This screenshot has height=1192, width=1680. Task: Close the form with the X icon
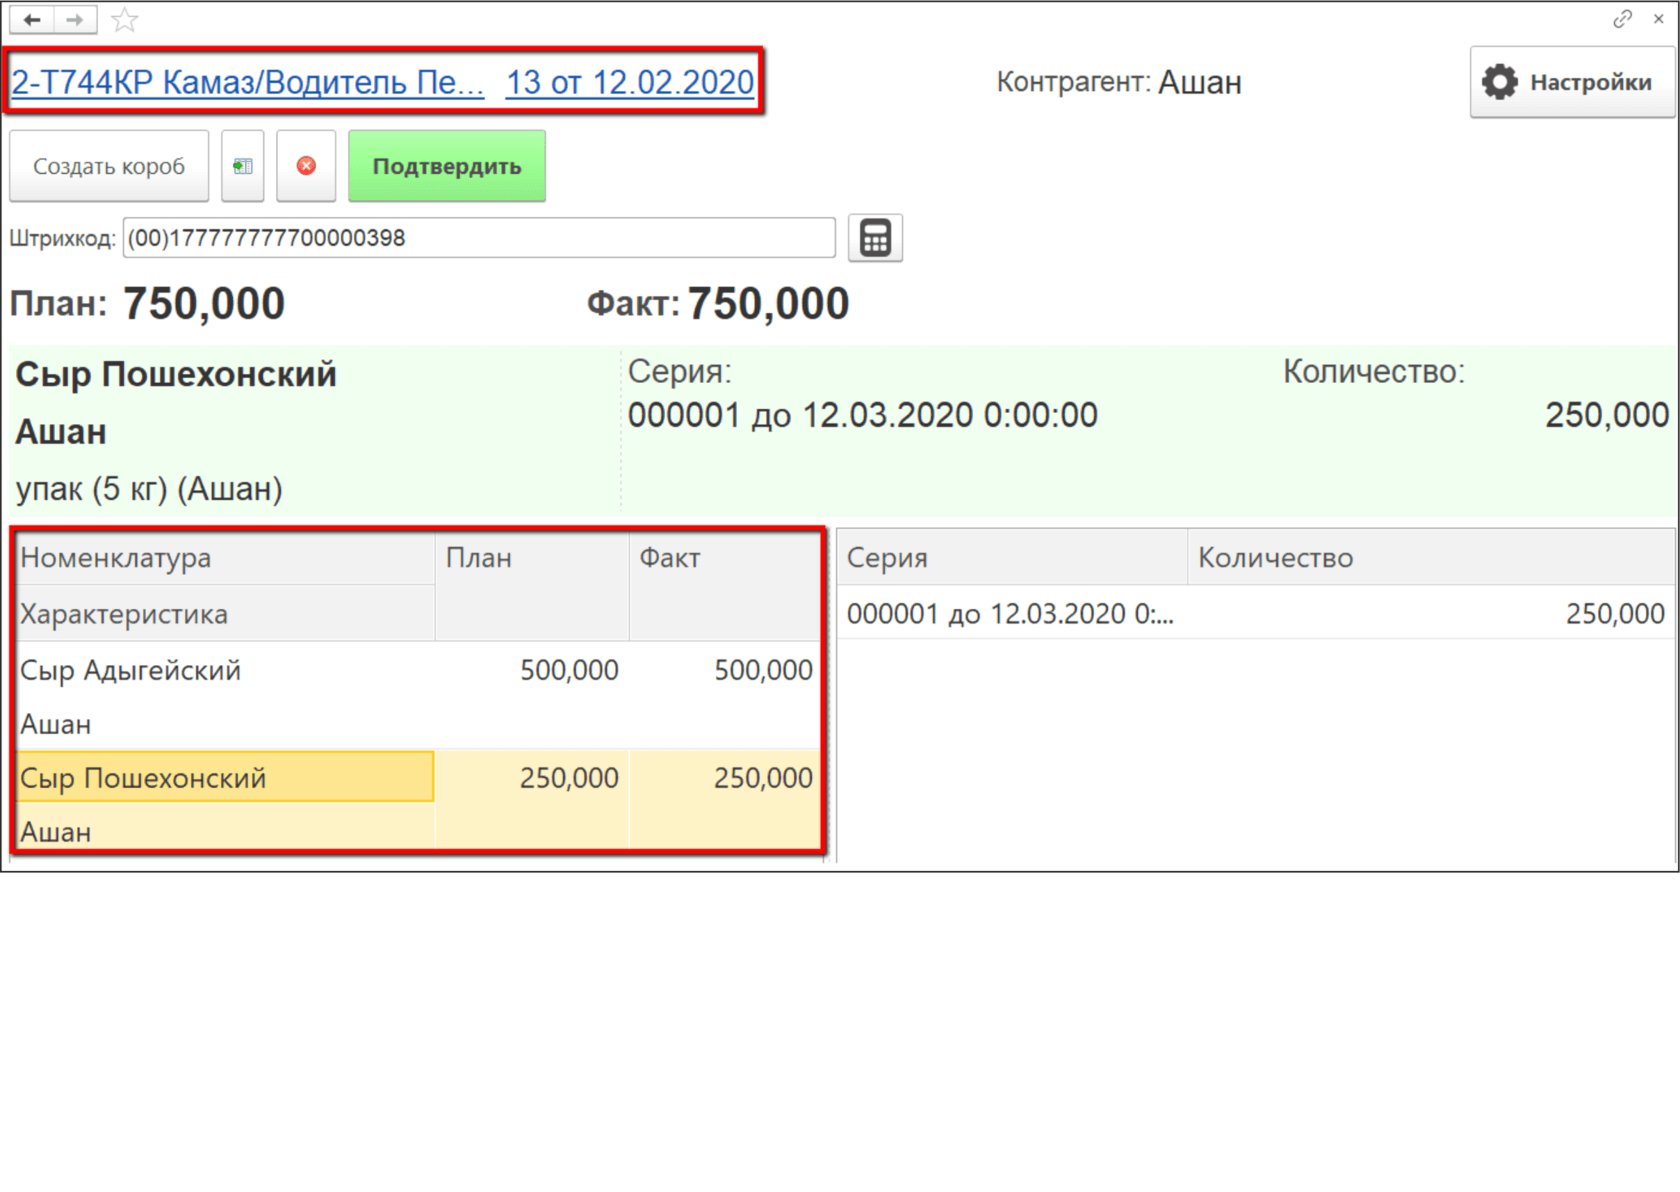point(1658,19)
